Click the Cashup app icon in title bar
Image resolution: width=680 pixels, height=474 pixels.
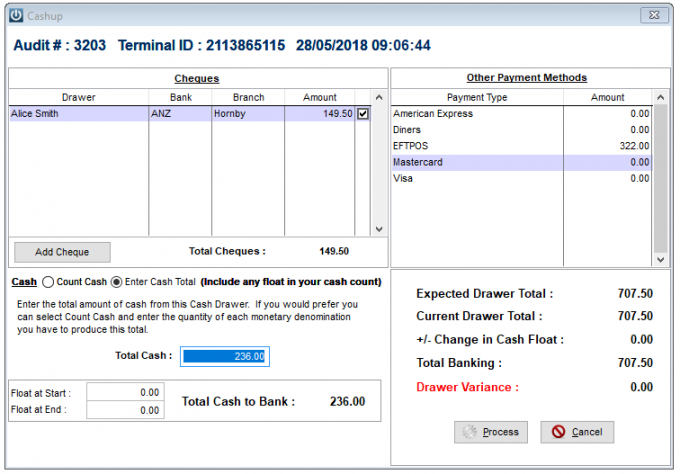[x=16, y=16]
